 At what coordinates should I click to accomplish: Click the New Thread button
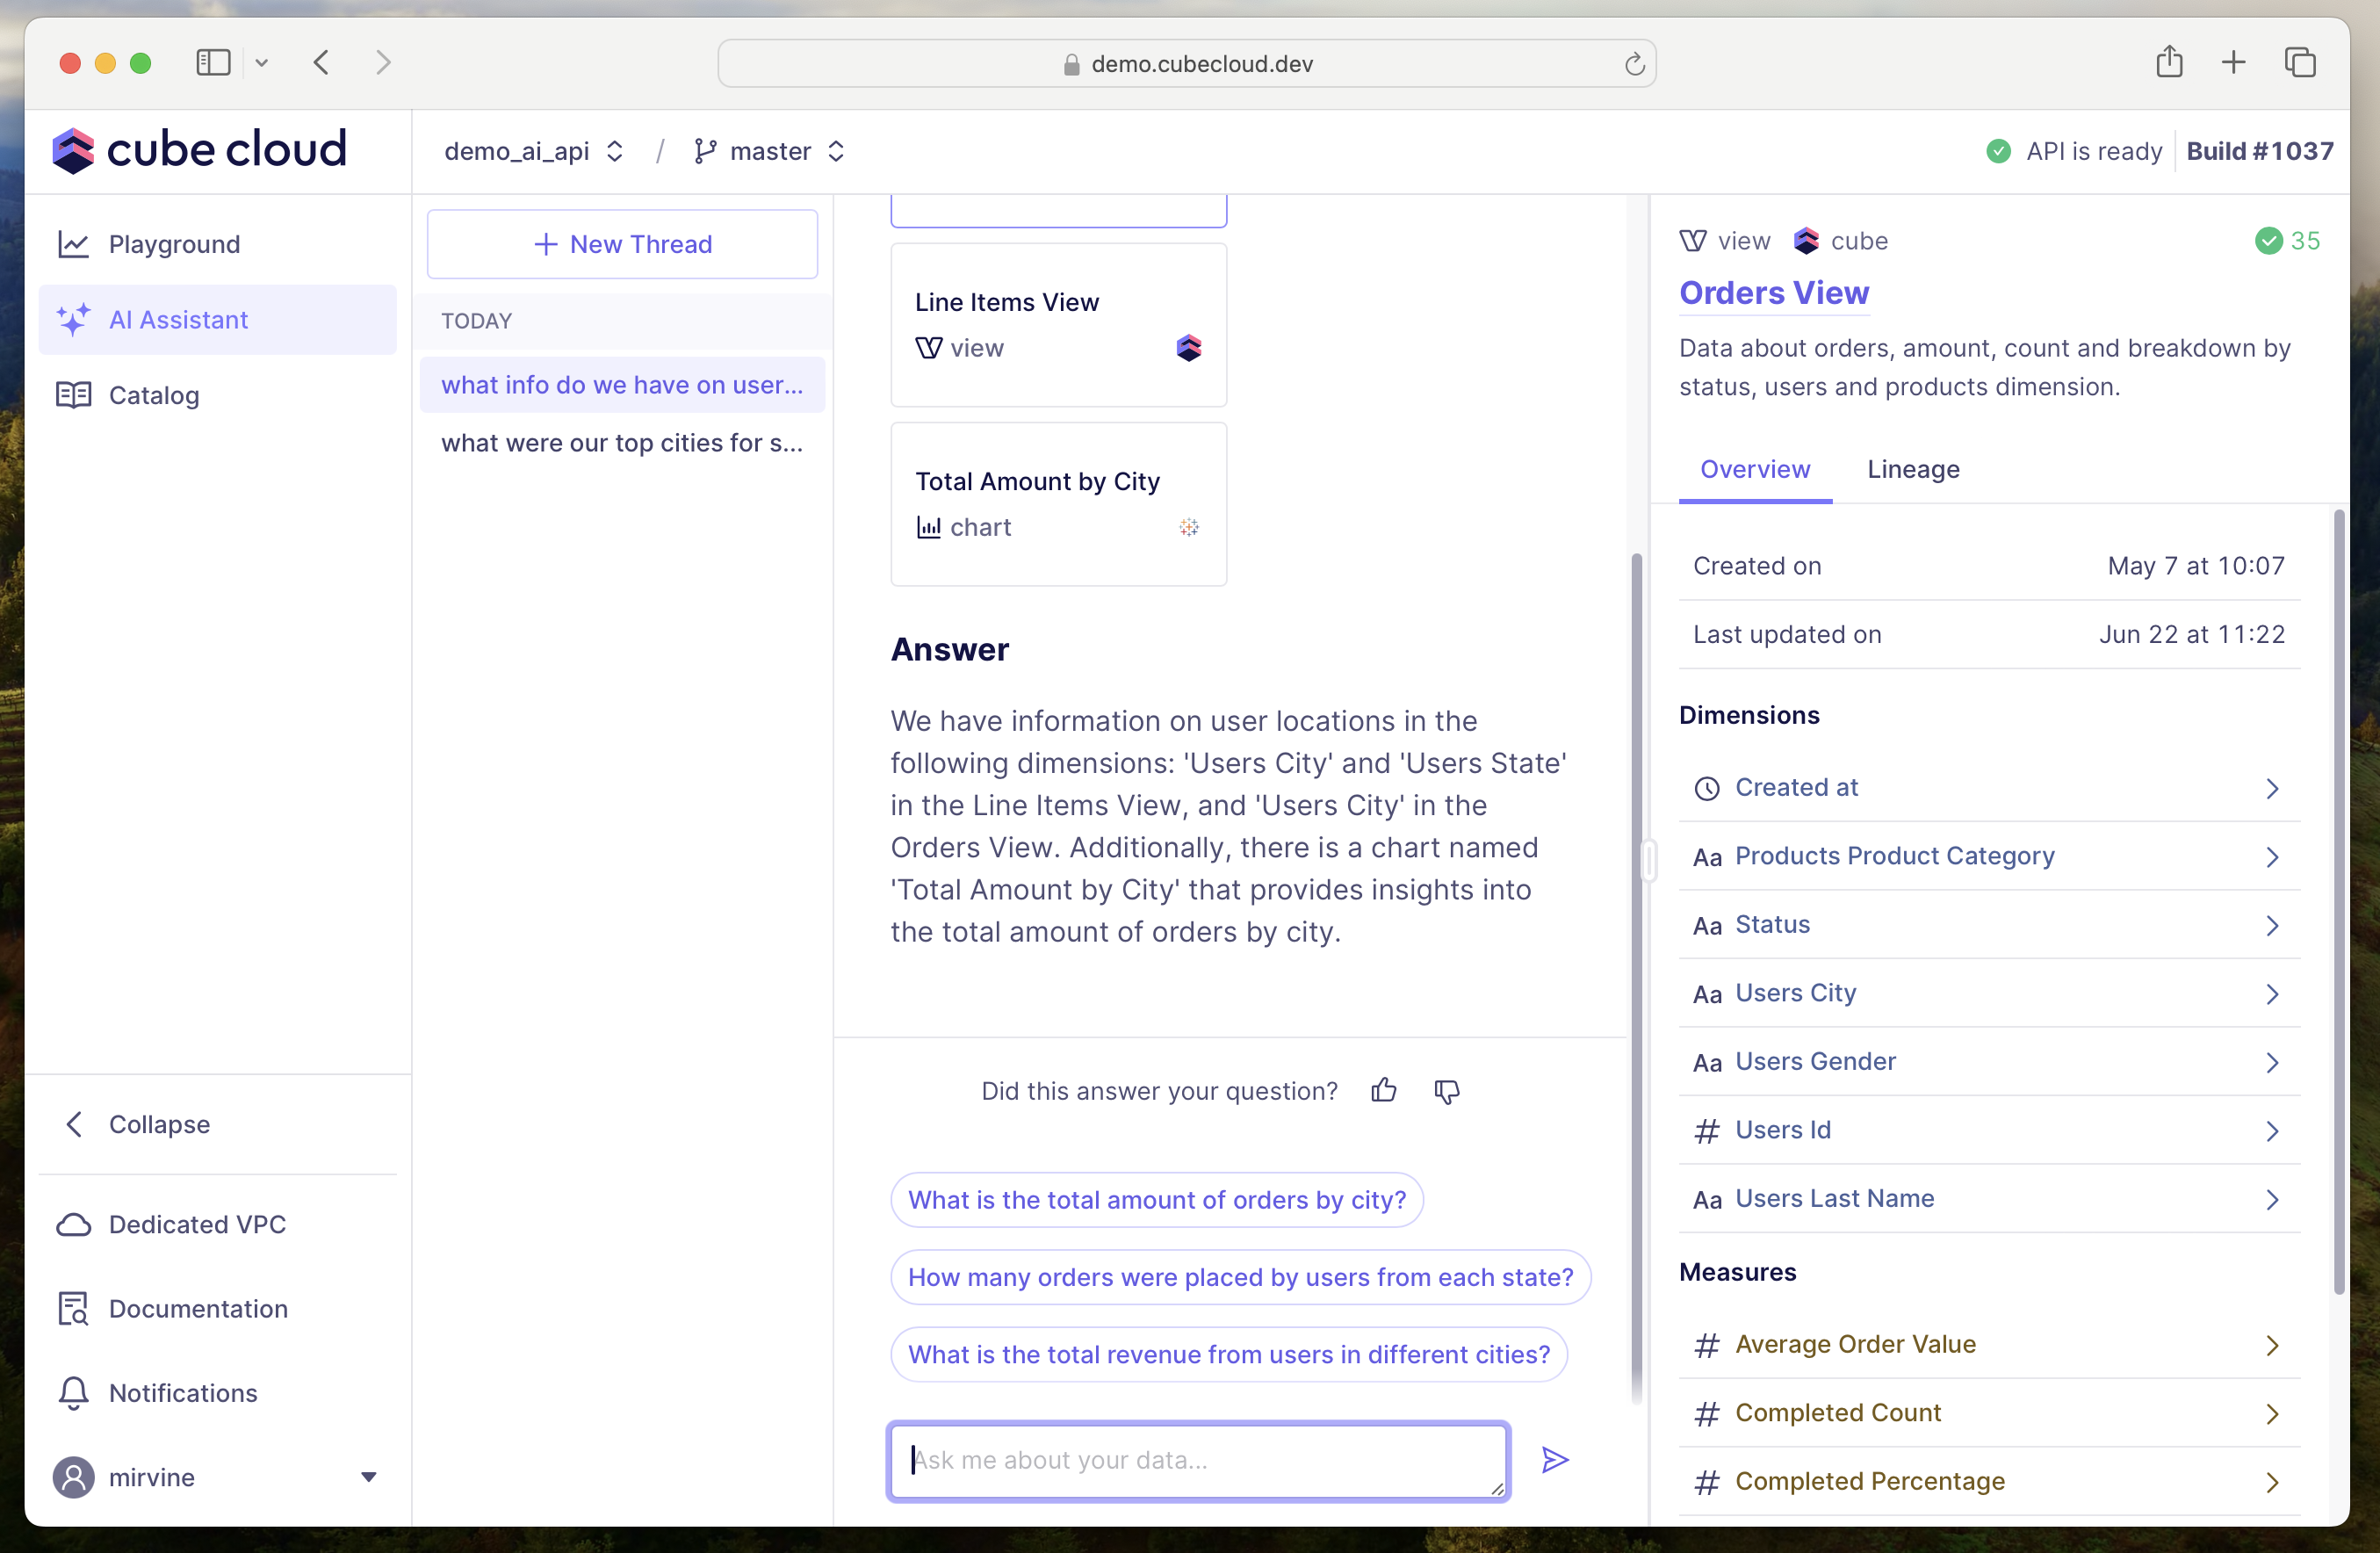[x=623, y=243]
